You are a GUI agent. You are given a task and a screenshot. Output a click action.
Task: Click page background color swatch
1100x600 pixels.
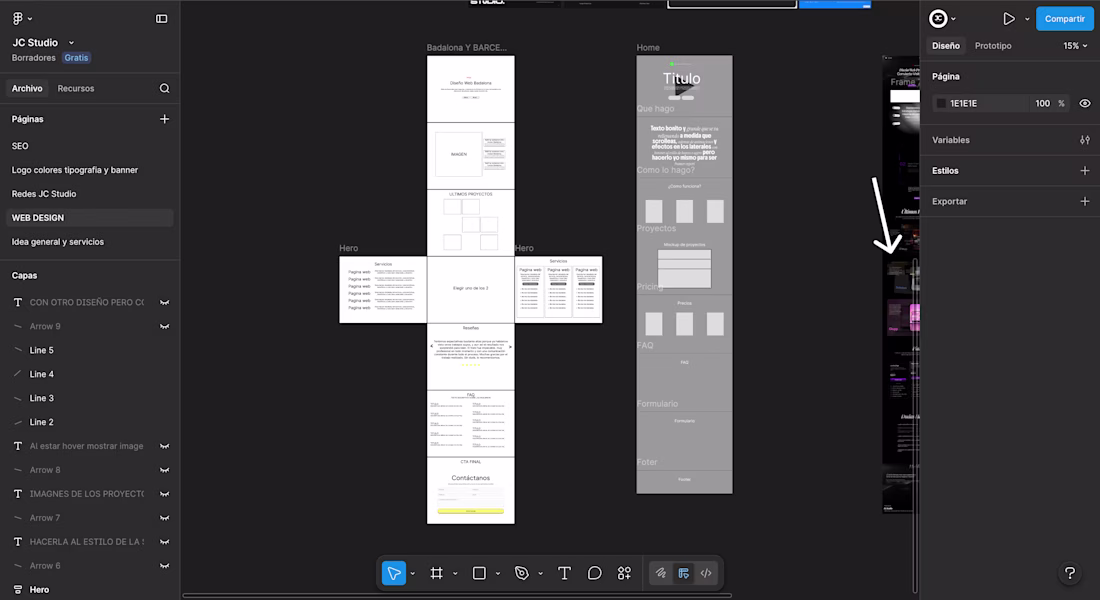pos(941,103)
